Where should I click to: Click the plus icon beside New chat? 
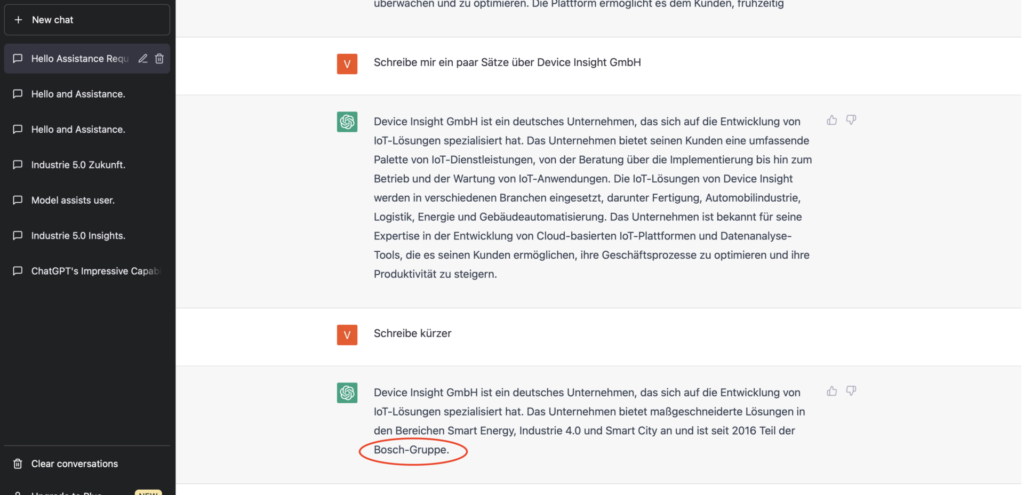point(18,20)
